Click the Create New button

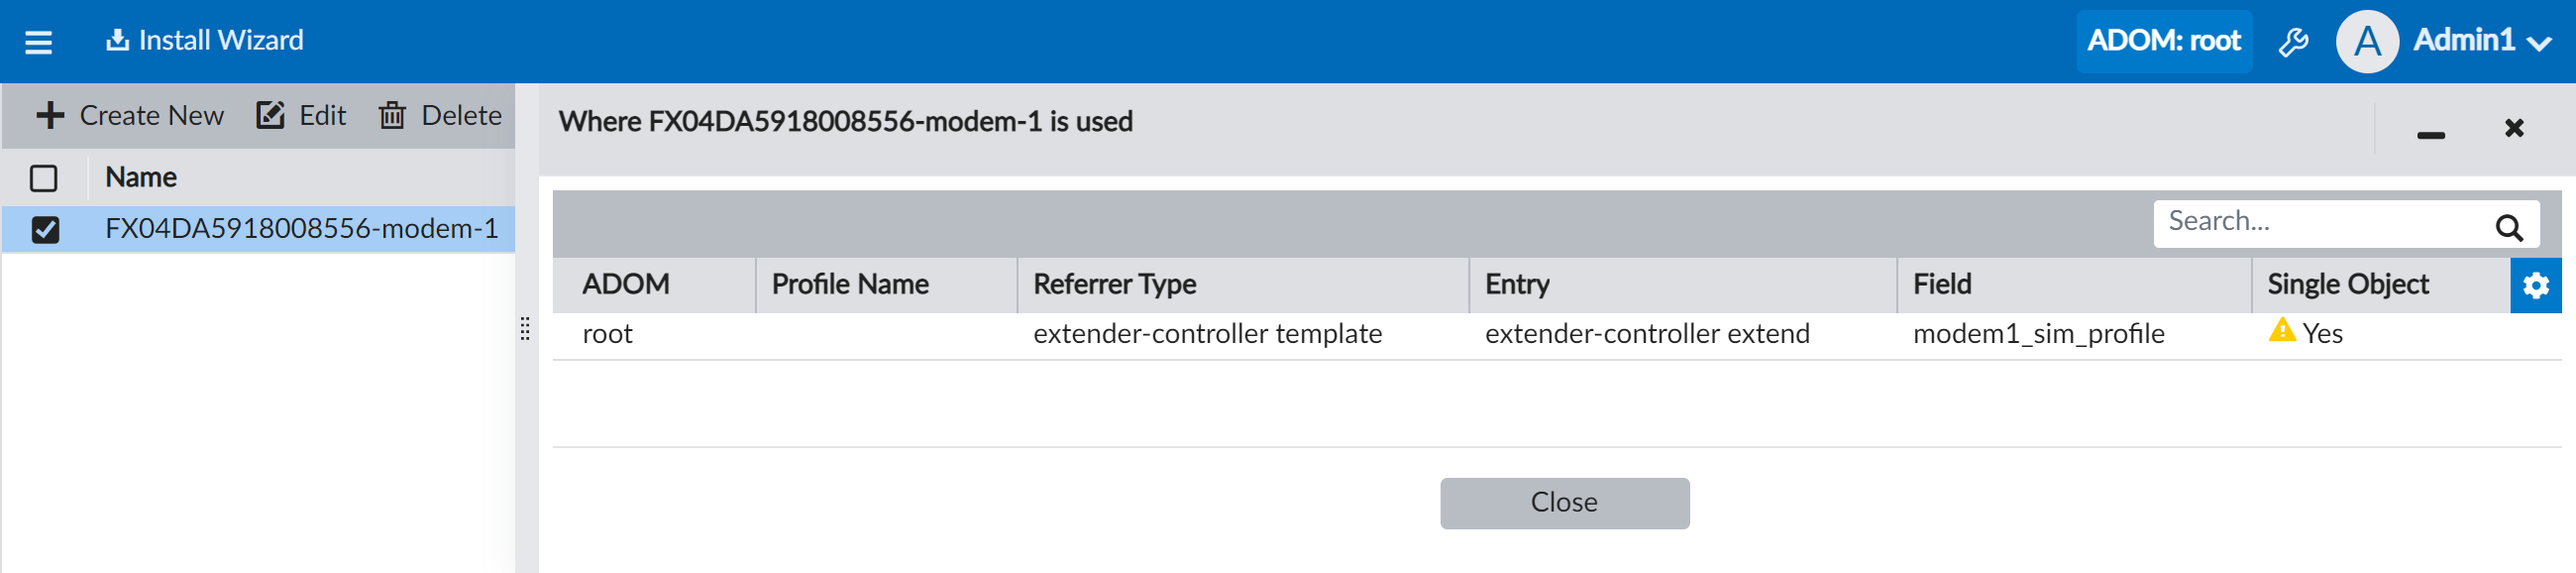point(130,116)
